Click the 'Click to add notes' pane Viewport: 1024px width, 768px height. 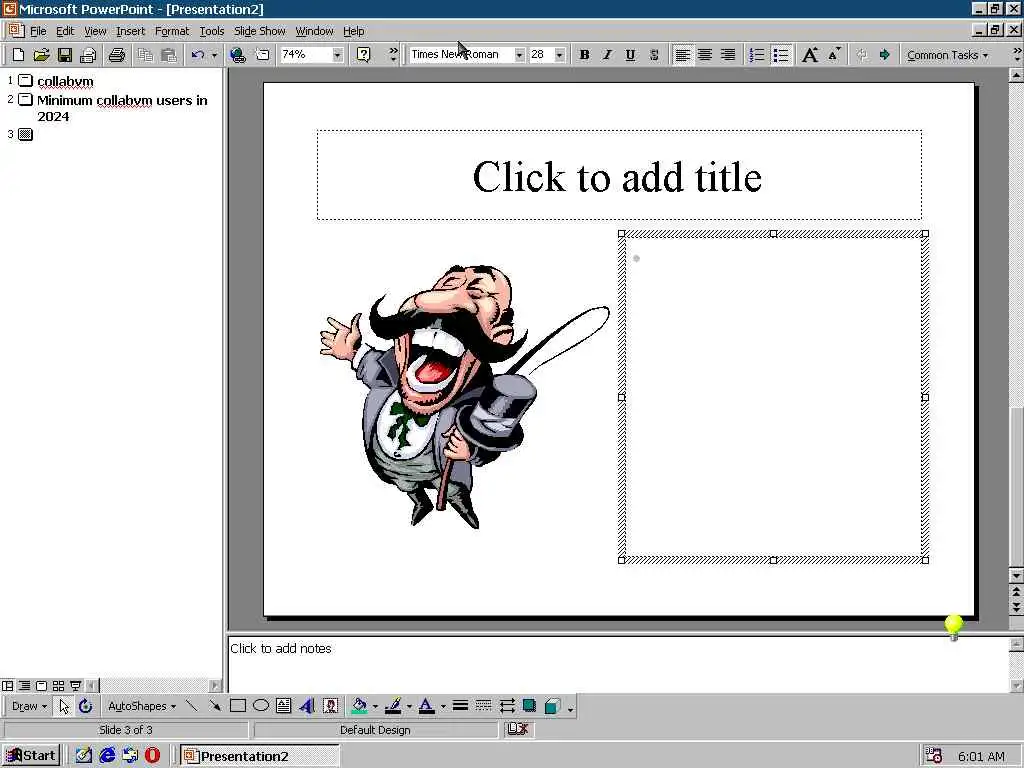(619, 663)
